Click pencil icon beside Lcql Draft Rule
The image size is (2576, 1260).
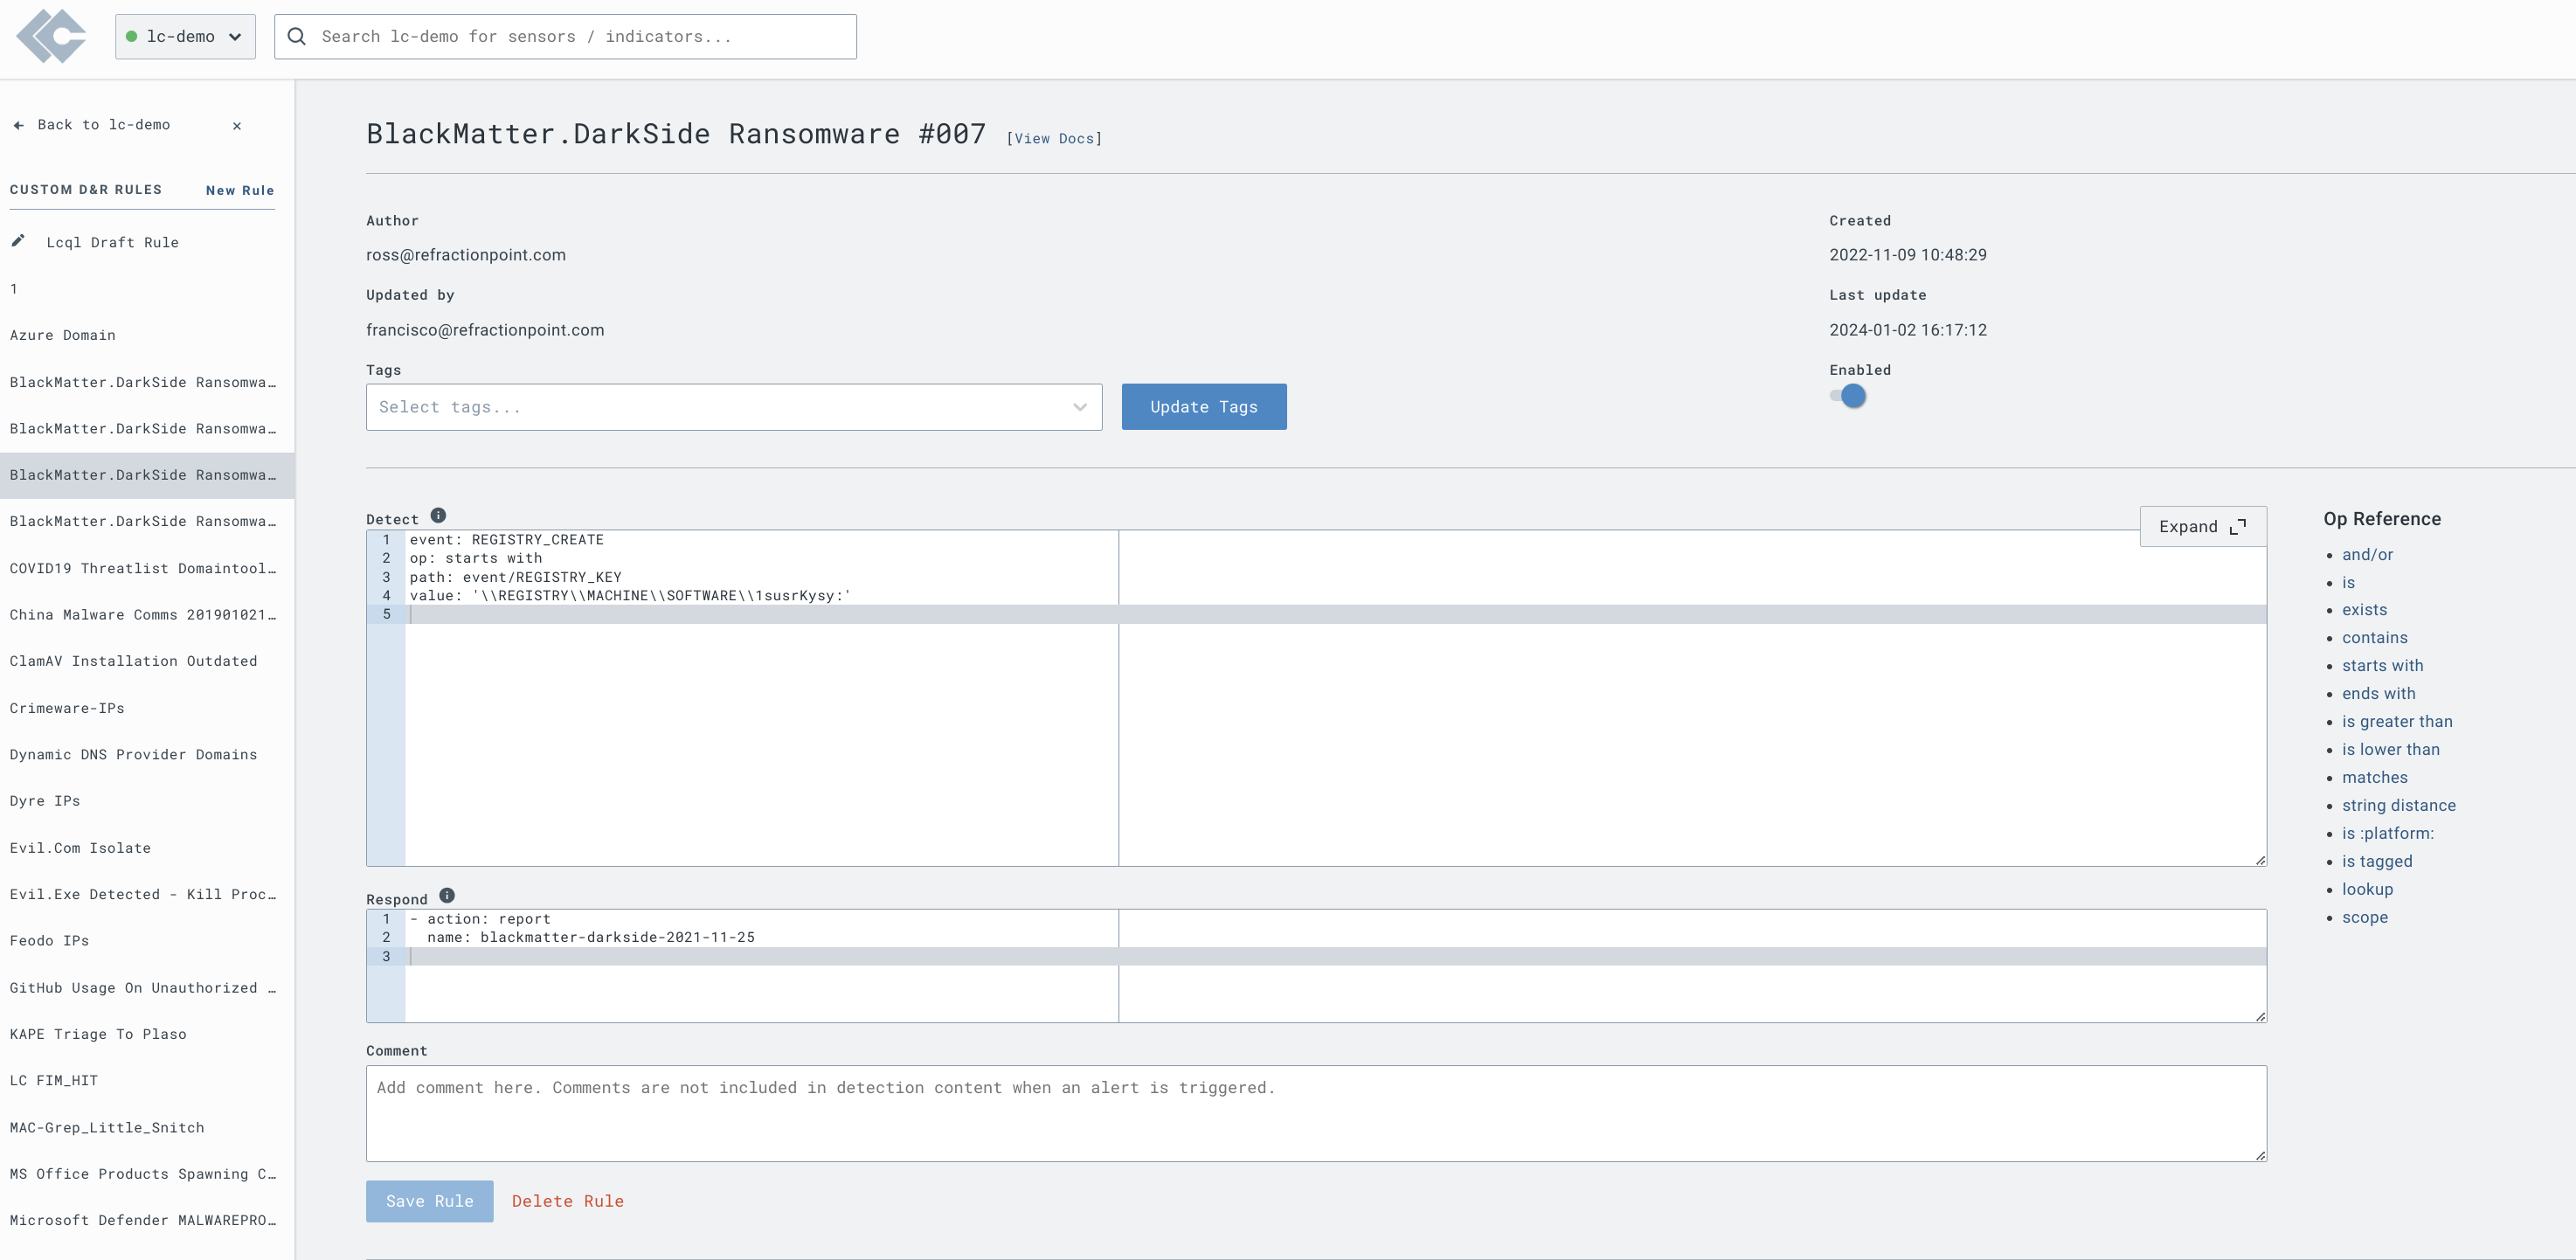(18, 241)
